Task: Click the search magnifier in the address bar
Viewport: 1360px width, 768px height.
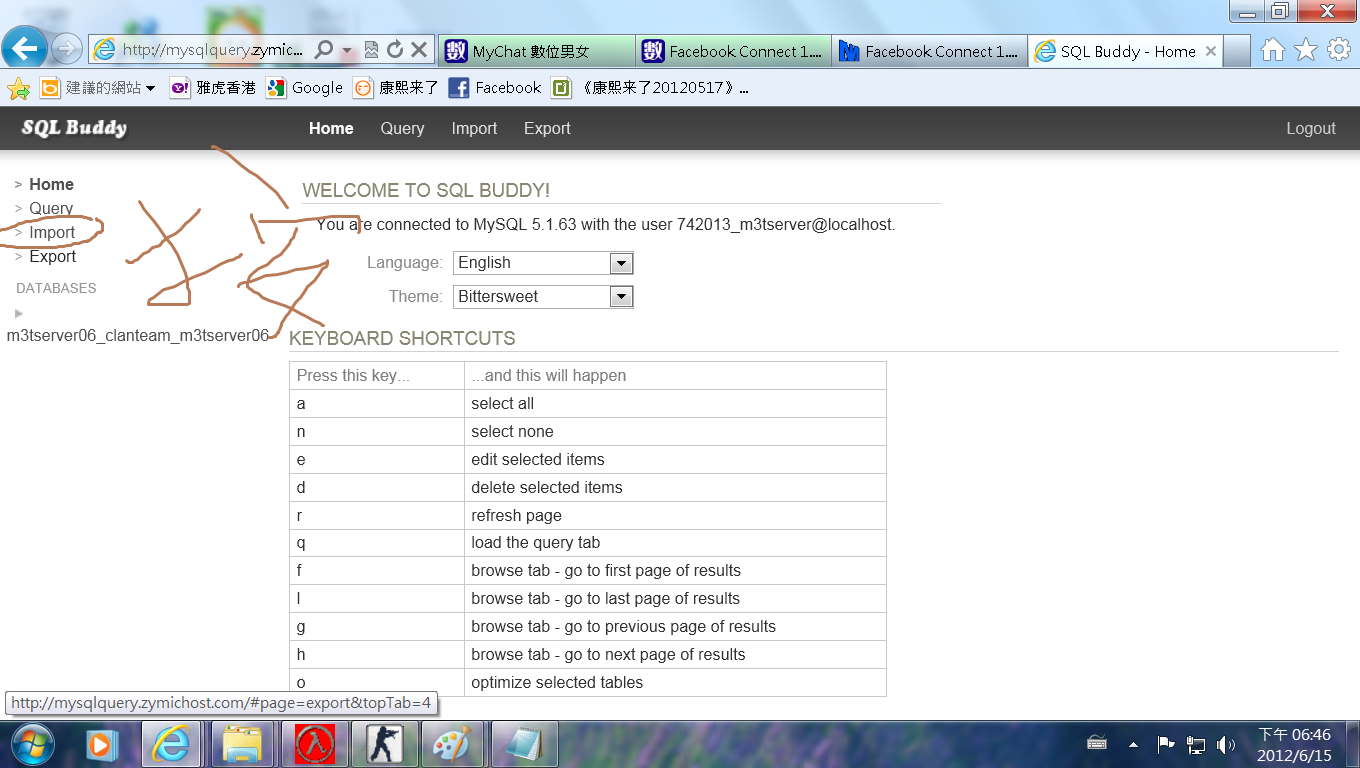Action: [324, 49]
